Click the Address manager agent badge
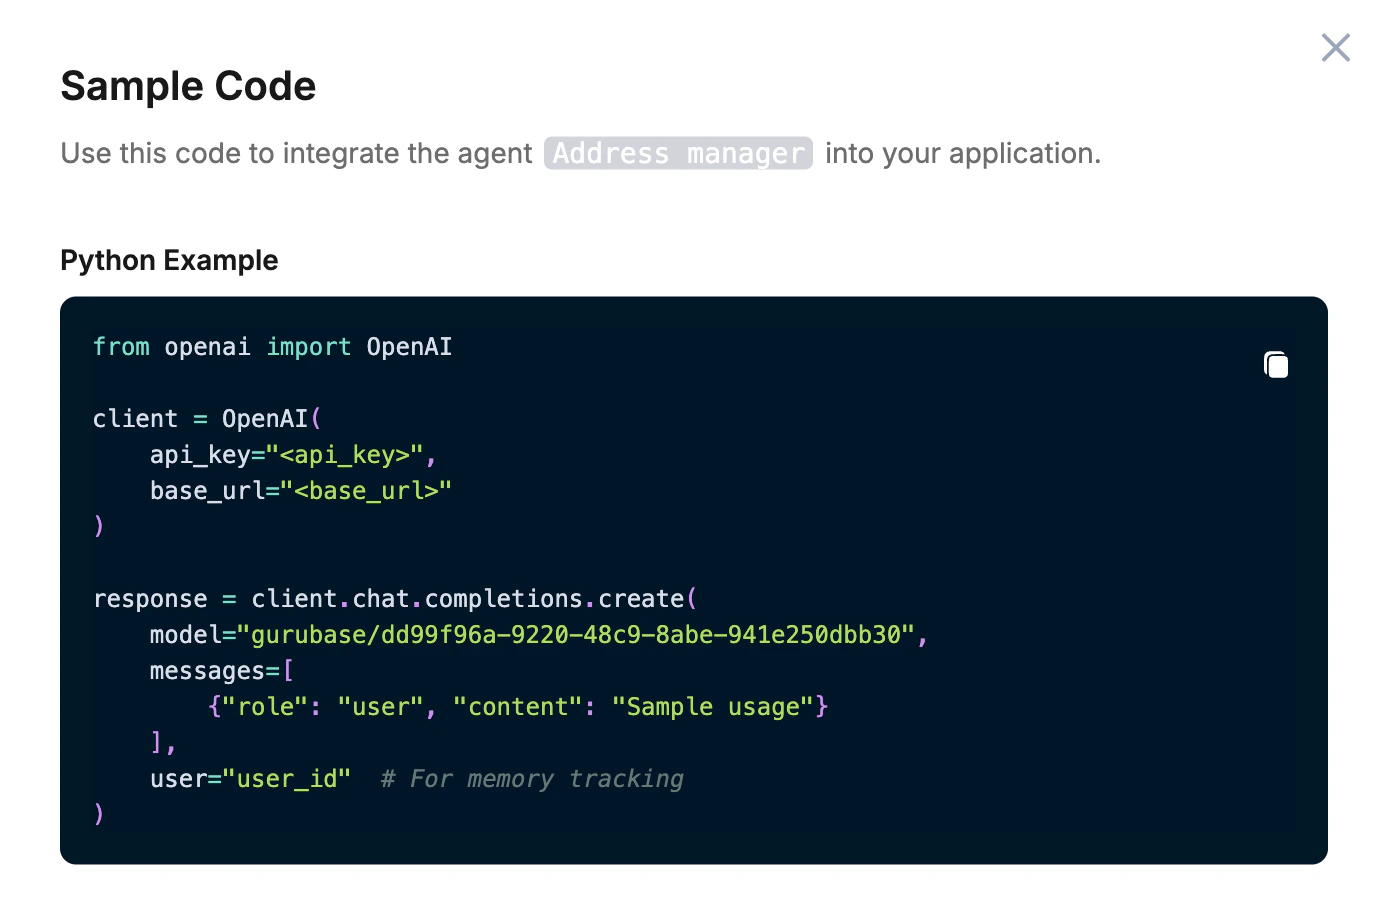Image resolution: width=1386 pixels, height=916 pixels. point(678,153)
